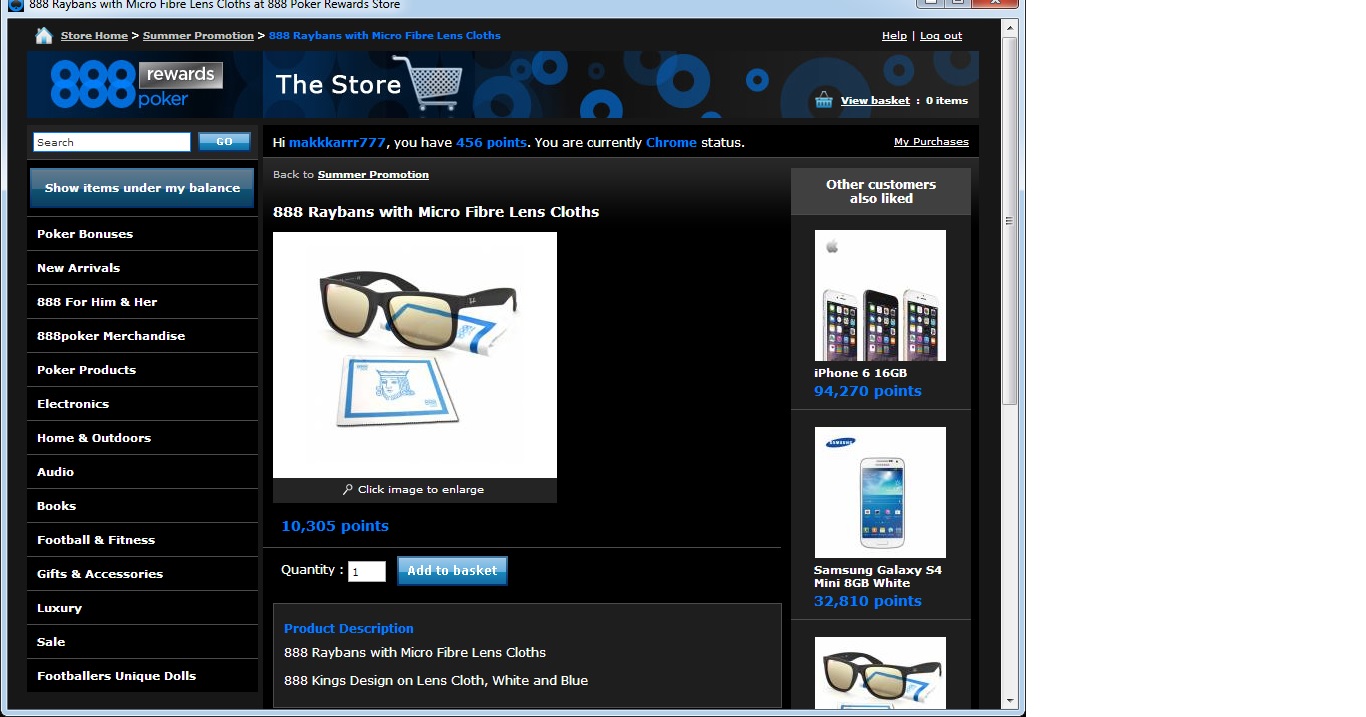Click the home icon in breadcrumb
This screenshot has height=717, width=1366.
pyautogui.click(x=44, y=36)
